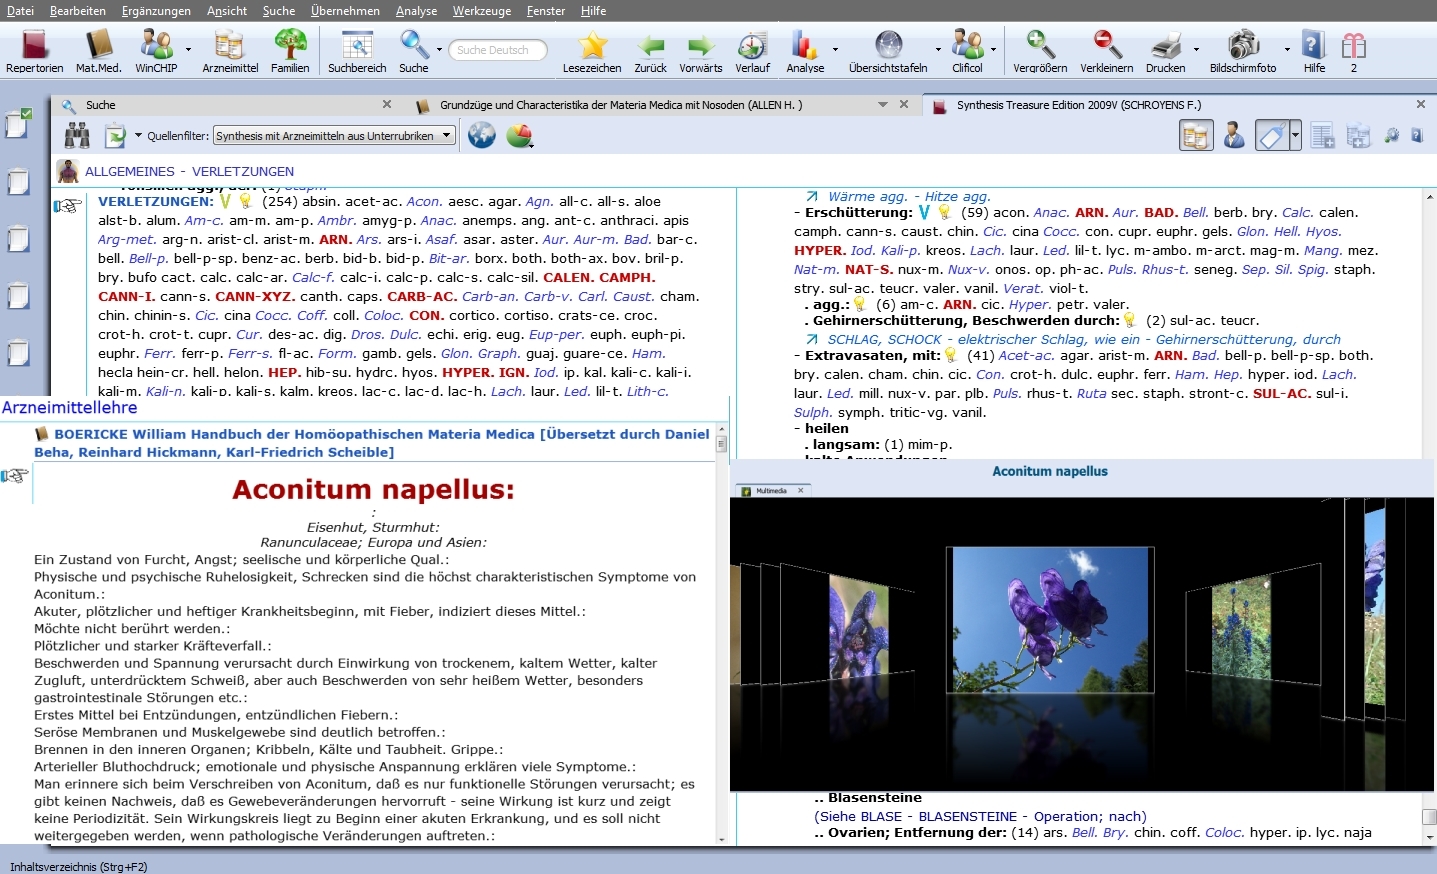Open Lesezeichen star bookmarks
1437x874 pixels.
[x=592, y=51]
